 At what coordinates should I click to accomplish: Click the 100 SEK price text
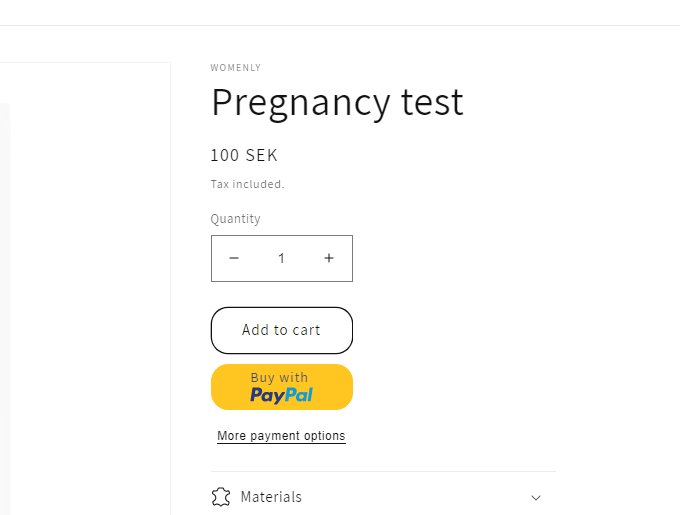[x=244, y=155]
